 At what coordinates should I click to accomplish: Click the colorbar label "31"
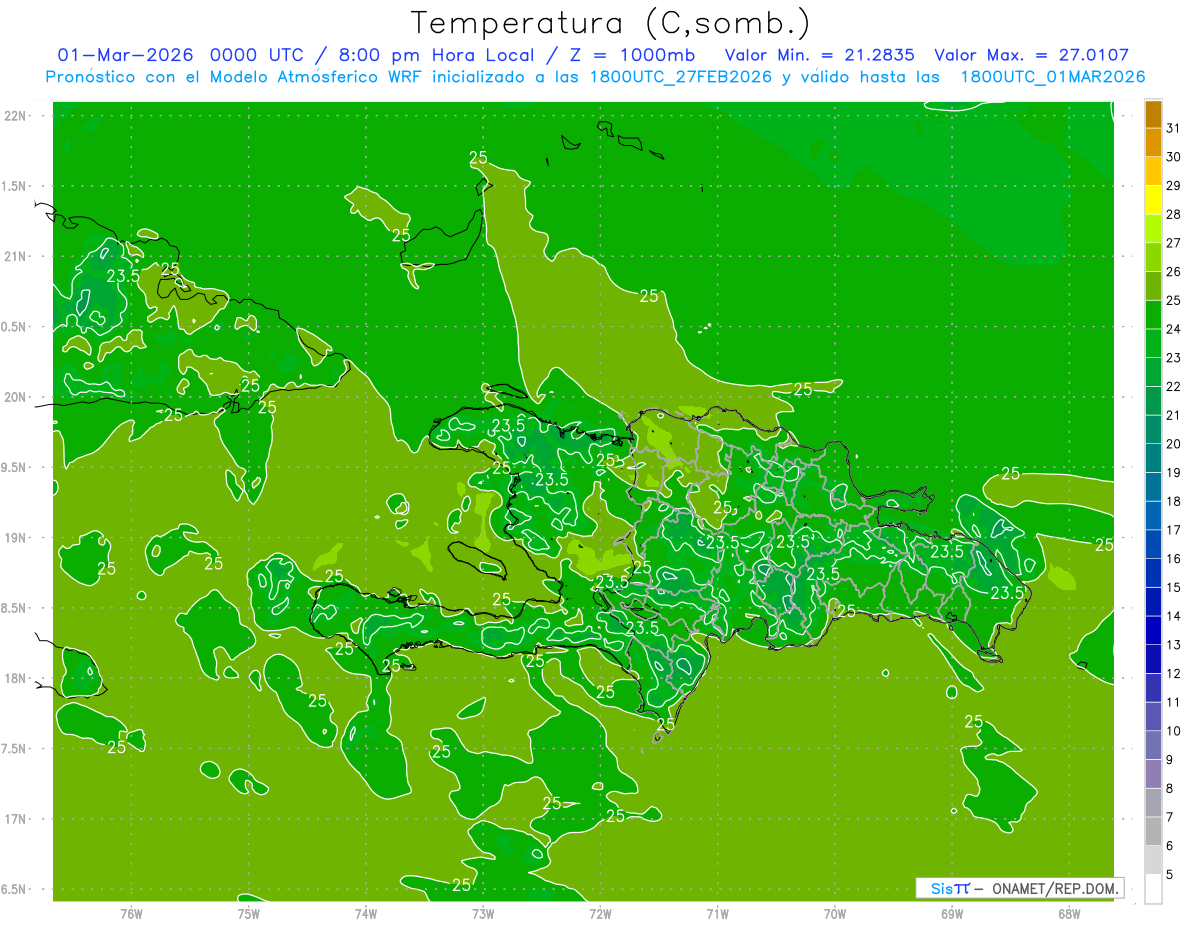point(1174,128)
